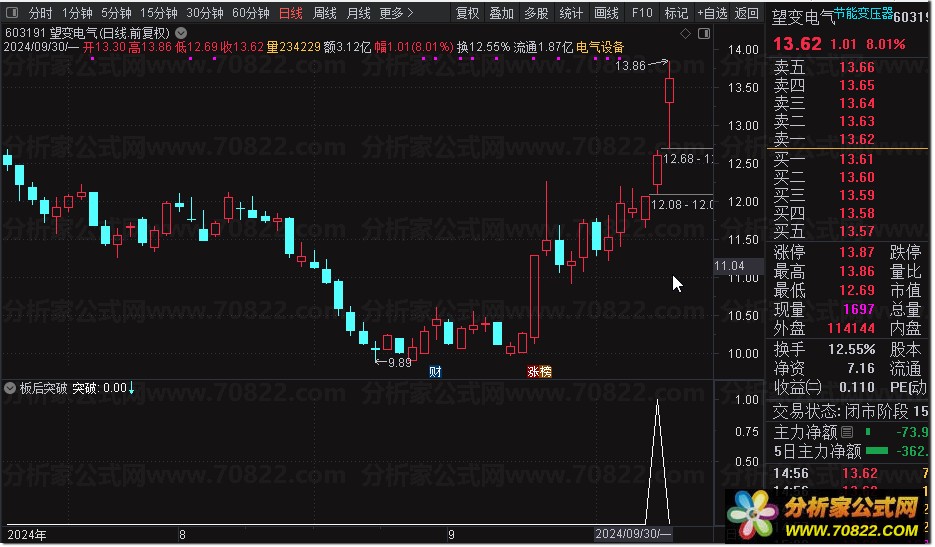Switch to 60分钟 chart period

coord(250,13)
